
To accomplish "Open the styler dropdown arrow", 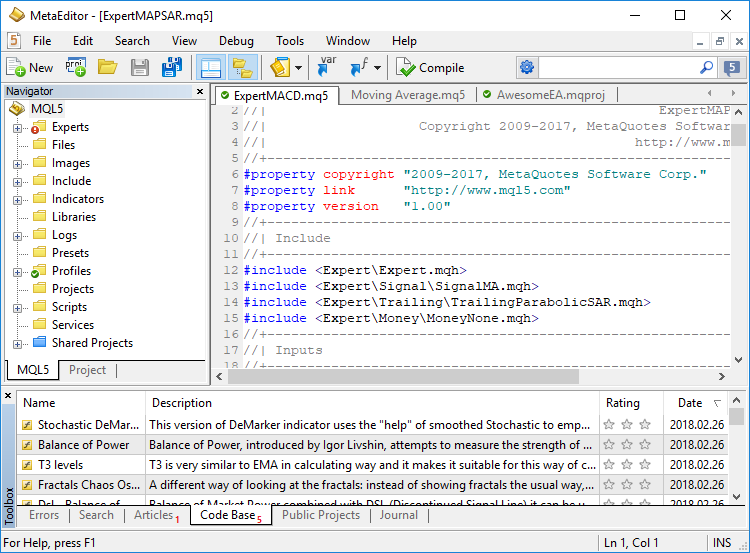I will [298, 68].
